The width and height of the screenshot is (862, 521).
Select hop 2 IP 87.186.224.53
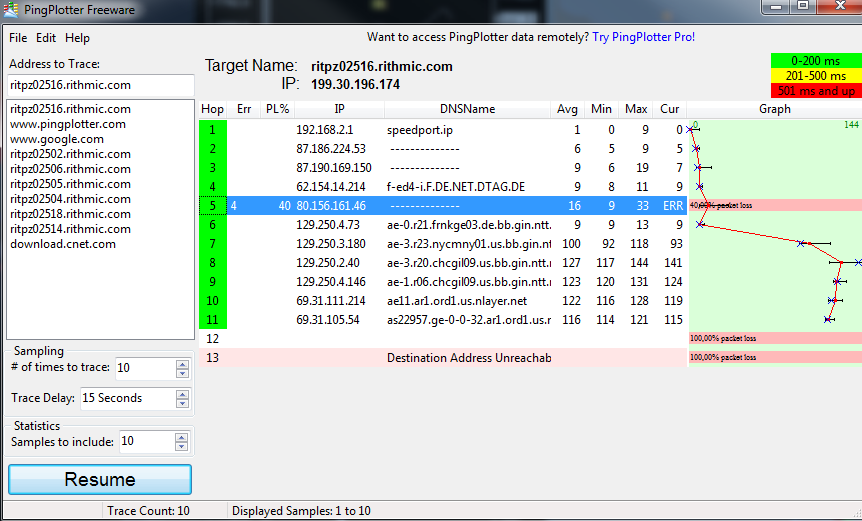(x=331, y=149)
